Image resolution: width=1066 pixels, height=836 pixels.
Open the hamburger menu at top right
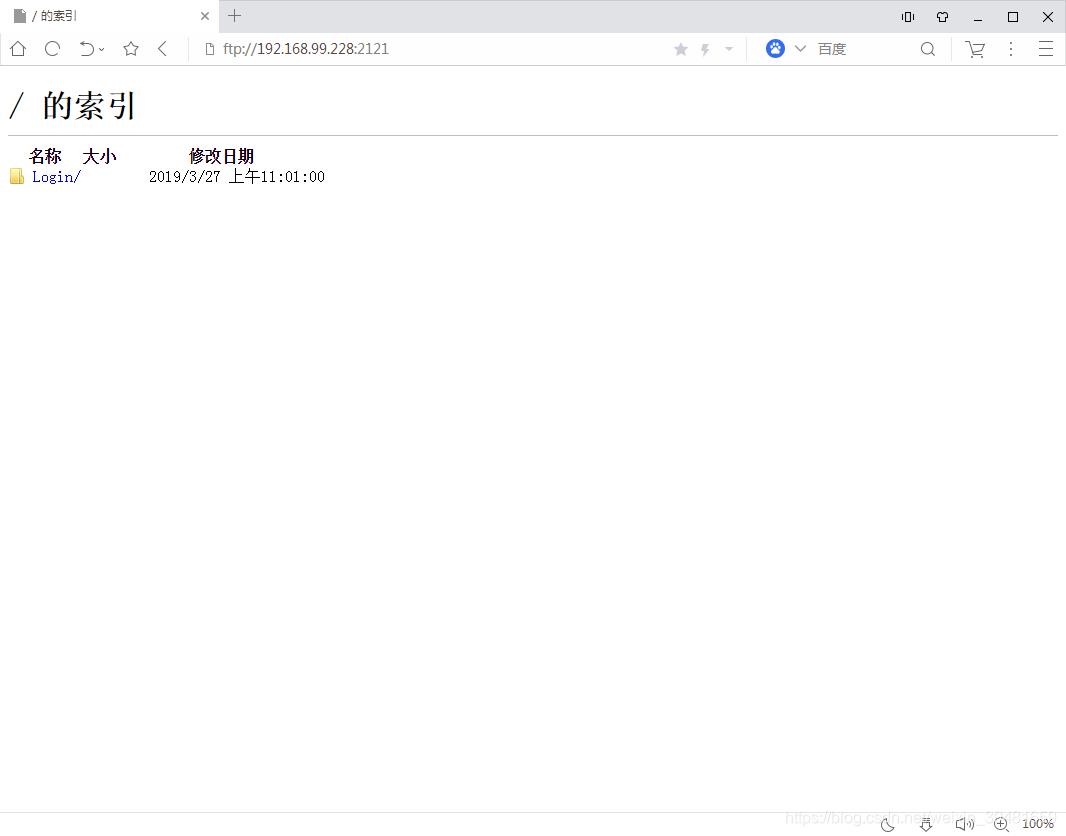point(1045,48)
